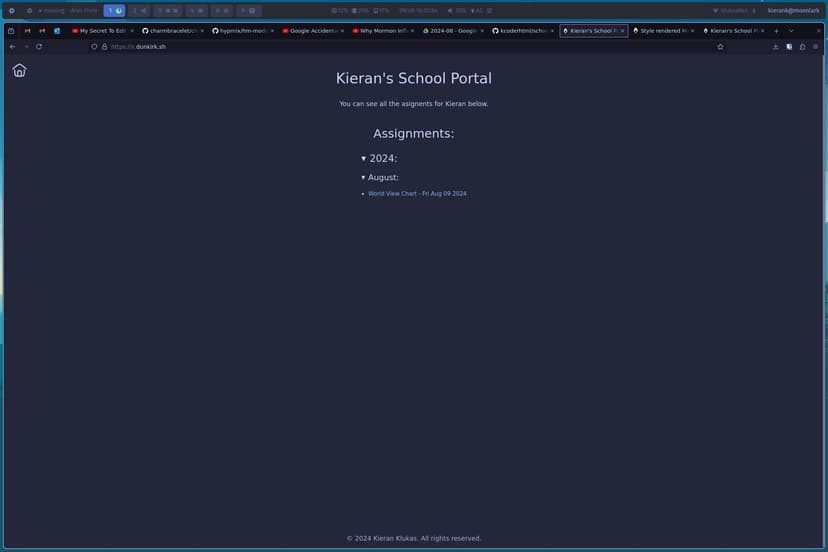This screenshot has height=552, width=828.
Task: Click the shield tracking protection icon
Action: click(x=94, y=46)
